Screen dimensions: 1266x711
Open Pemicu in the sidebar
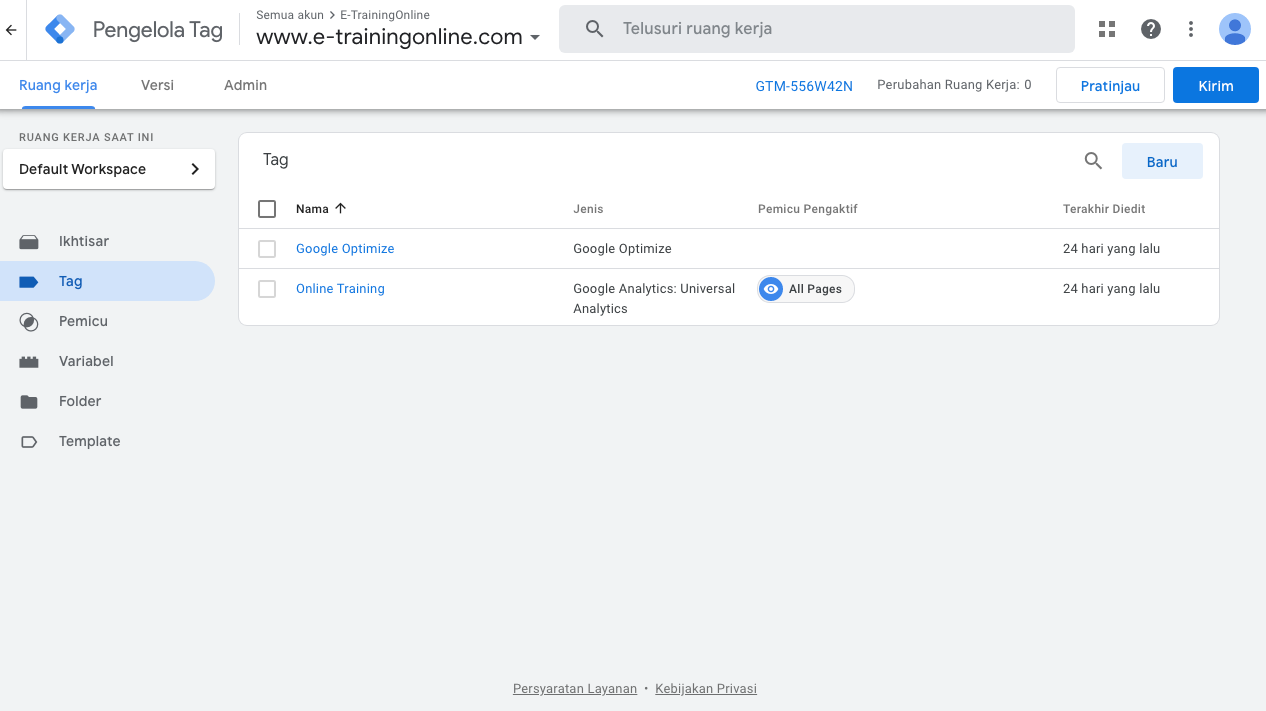[x=83, y=321]
